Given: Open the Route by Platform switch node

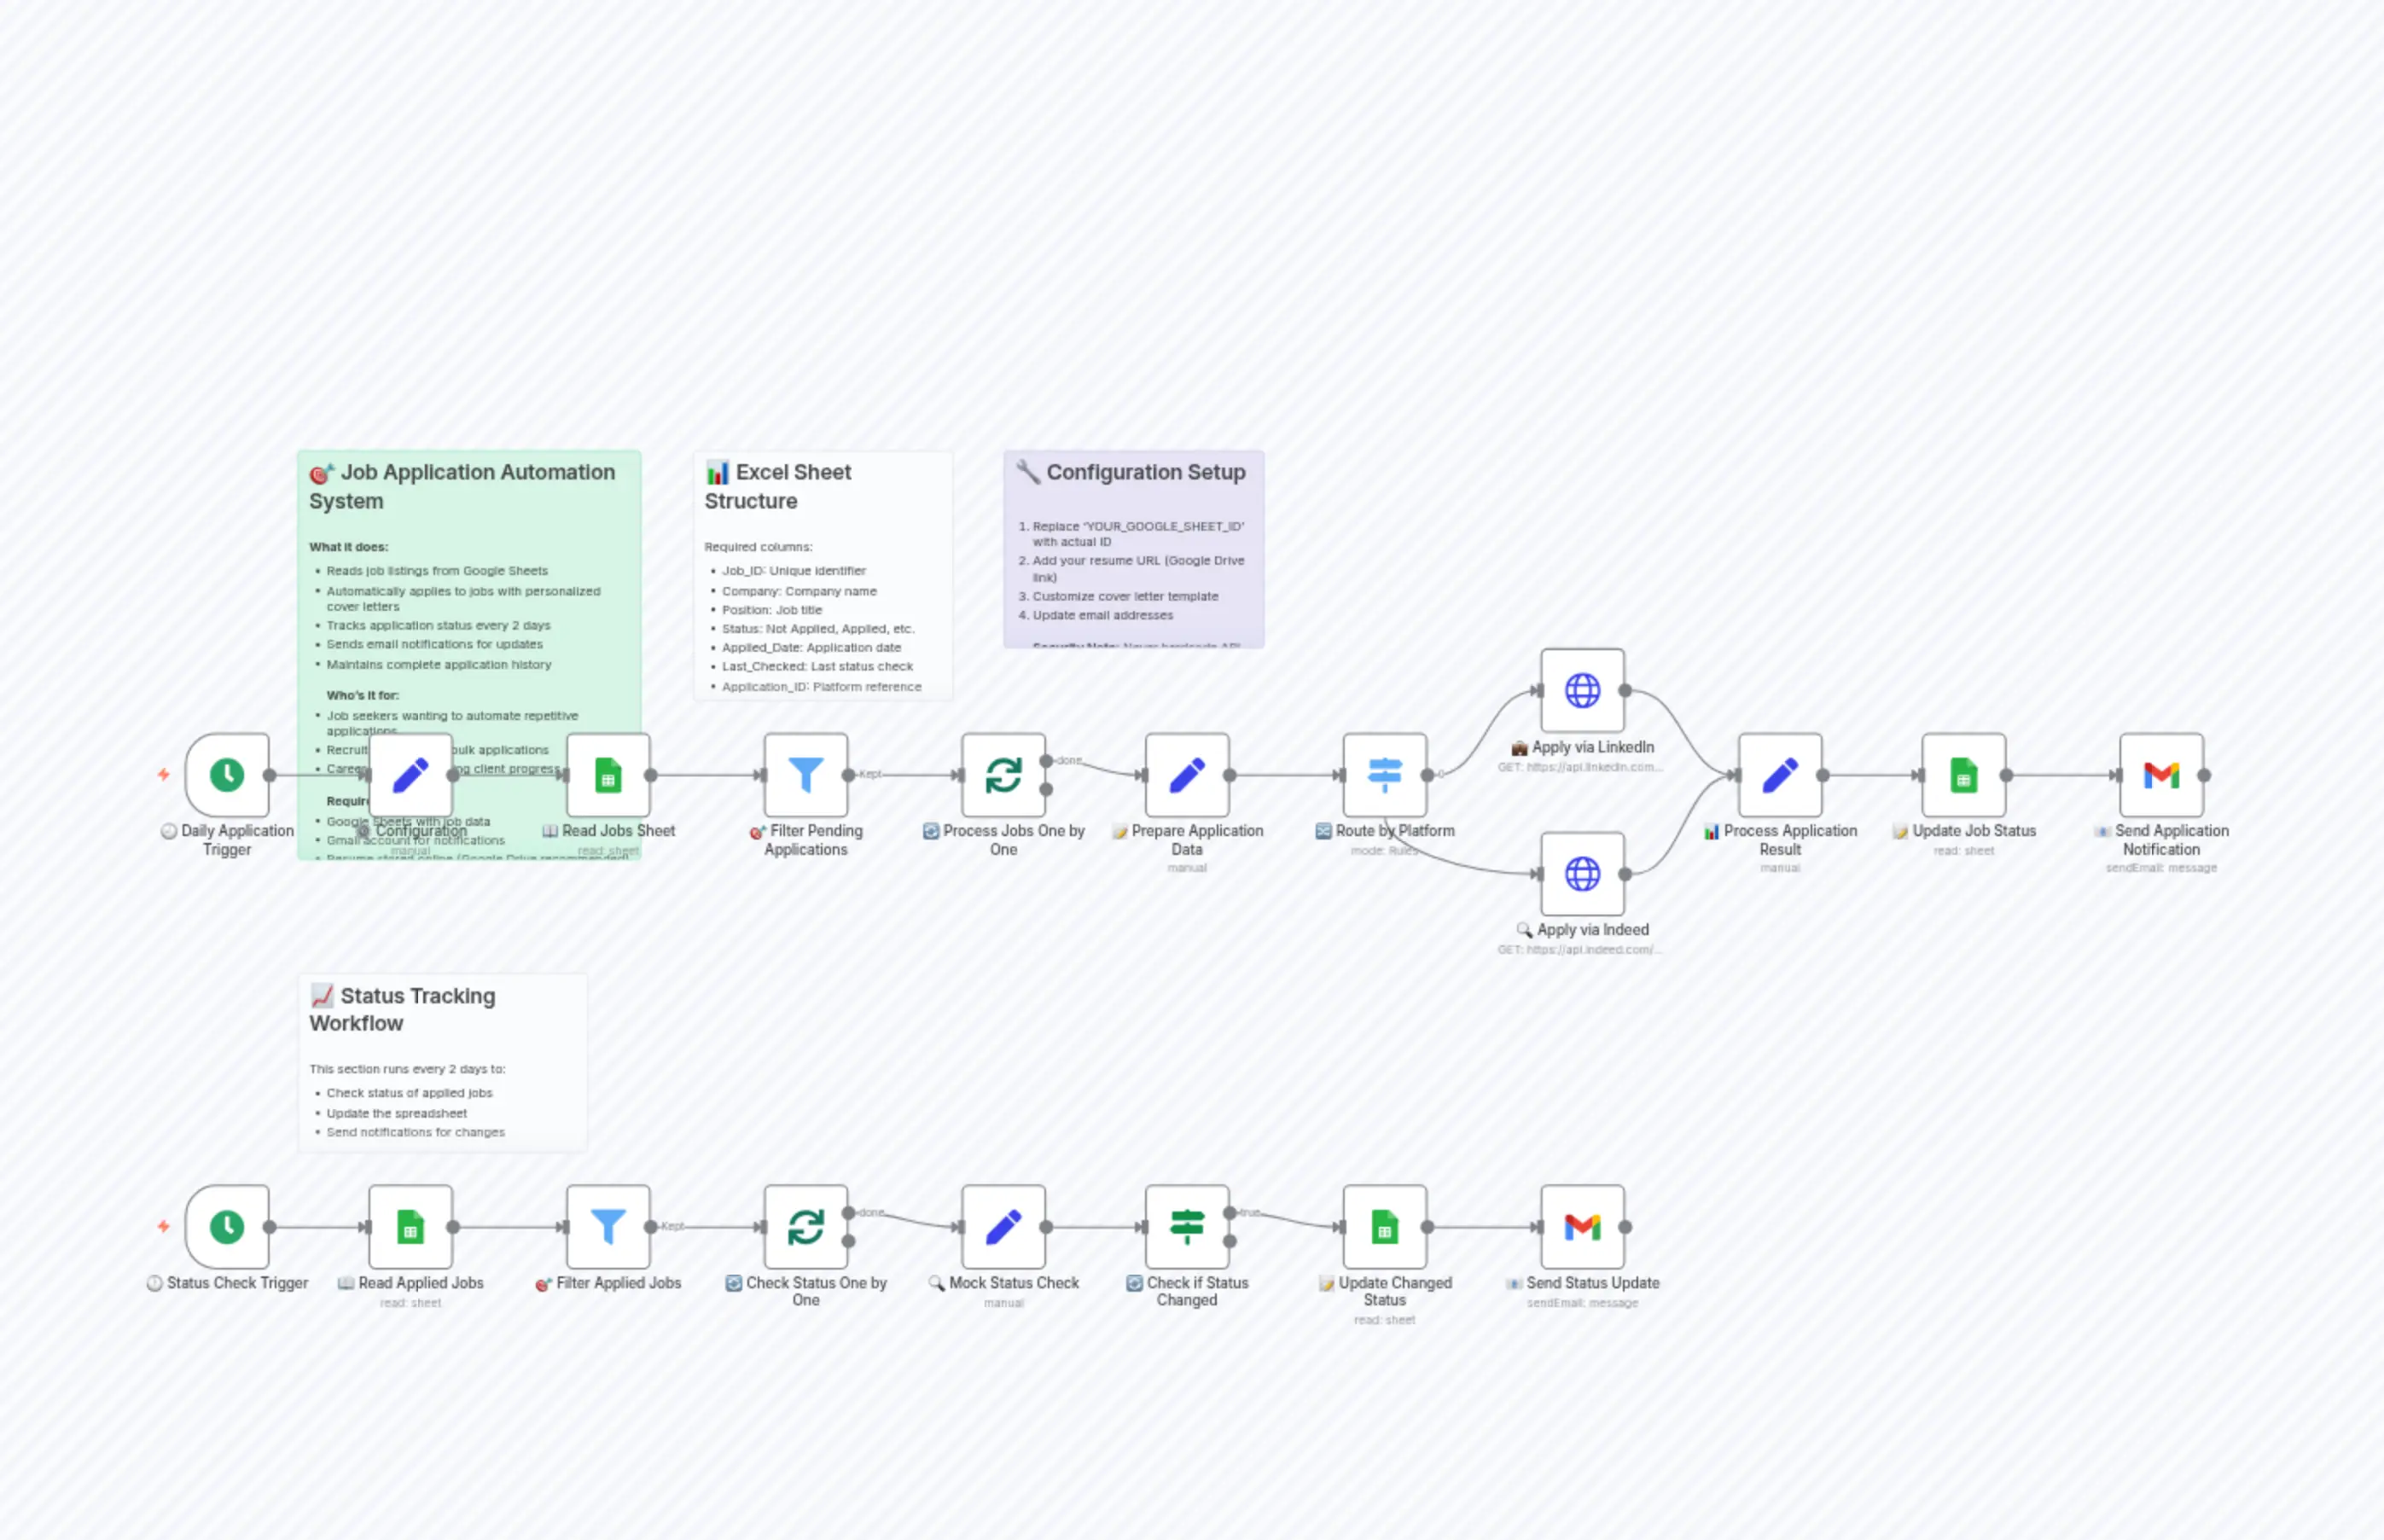Looking at the screenshot, I should 1384,775.
